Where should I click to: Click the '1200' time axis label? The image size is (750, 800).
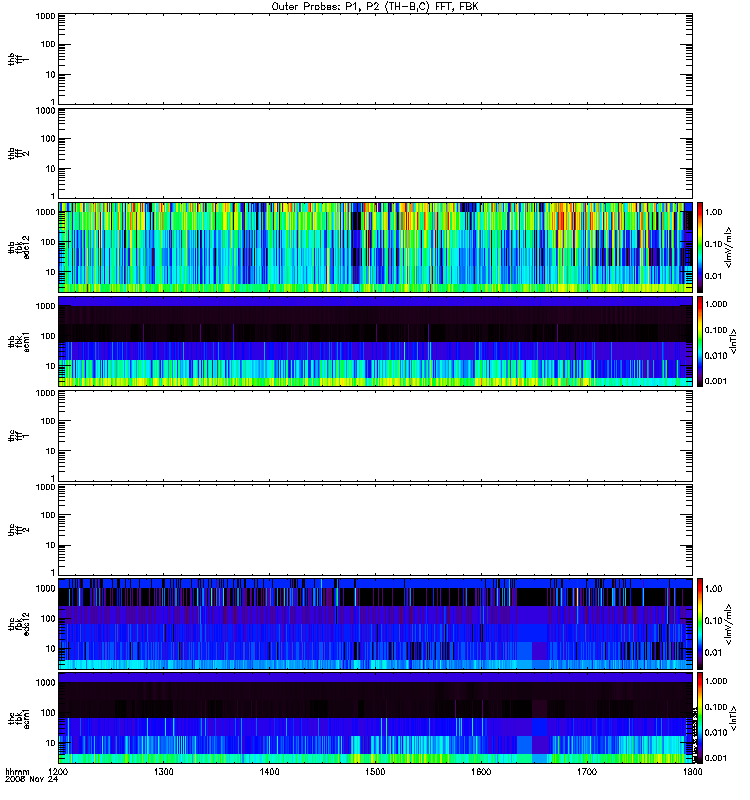point(58,772)
